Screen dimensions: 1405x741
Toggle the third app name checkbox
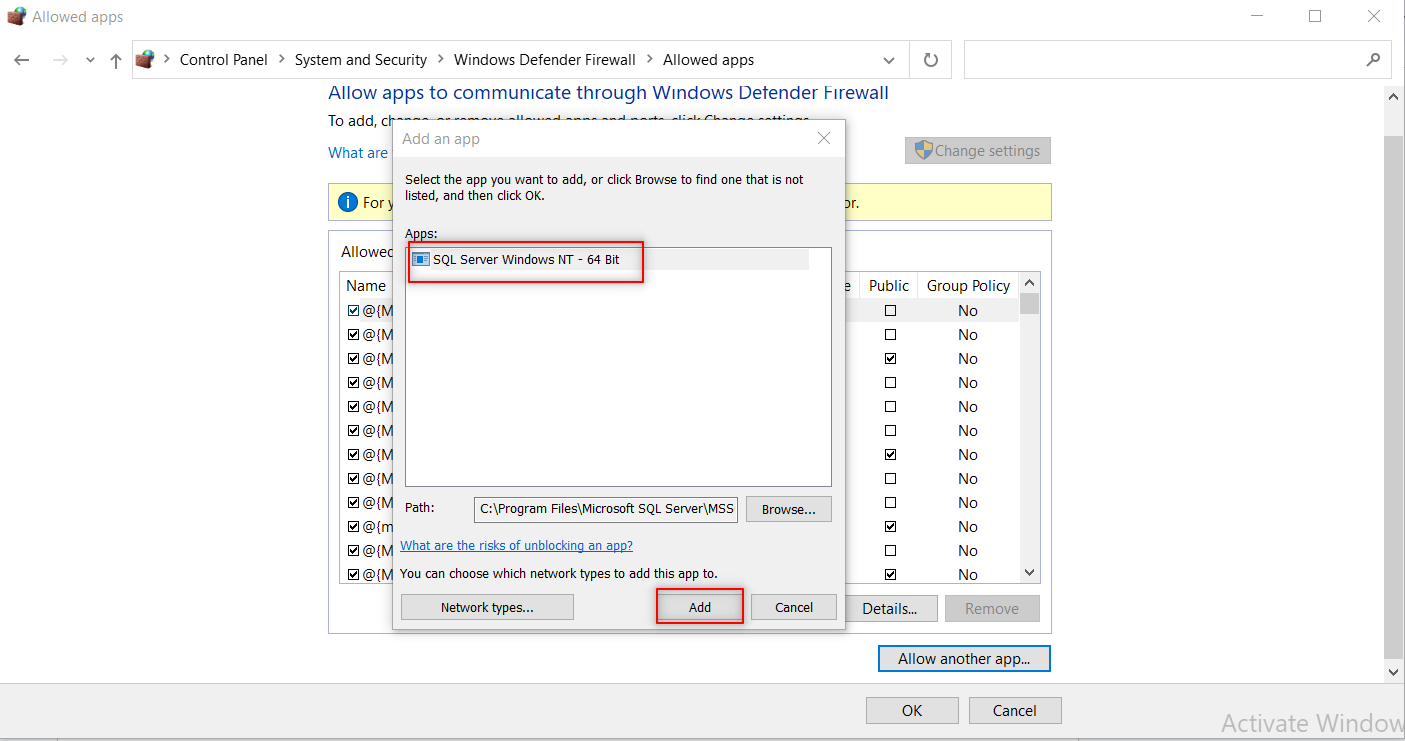(353, 359)
